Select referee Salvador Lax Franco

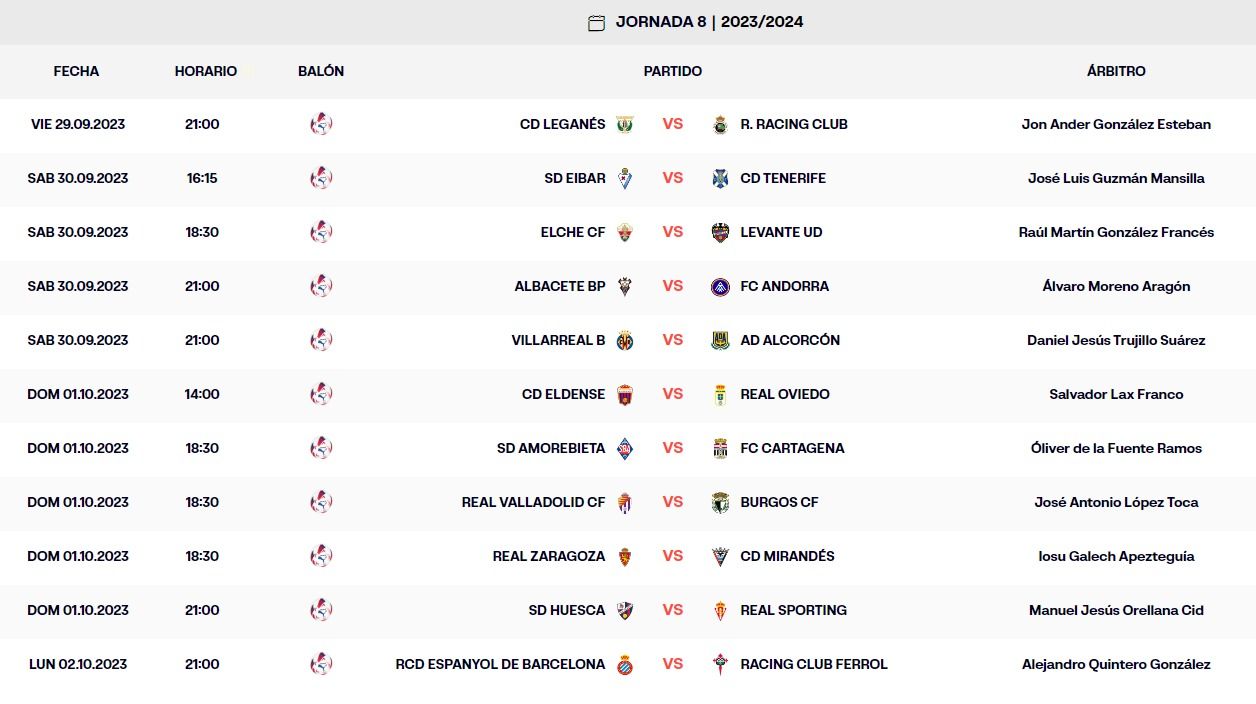point(1116,395)
